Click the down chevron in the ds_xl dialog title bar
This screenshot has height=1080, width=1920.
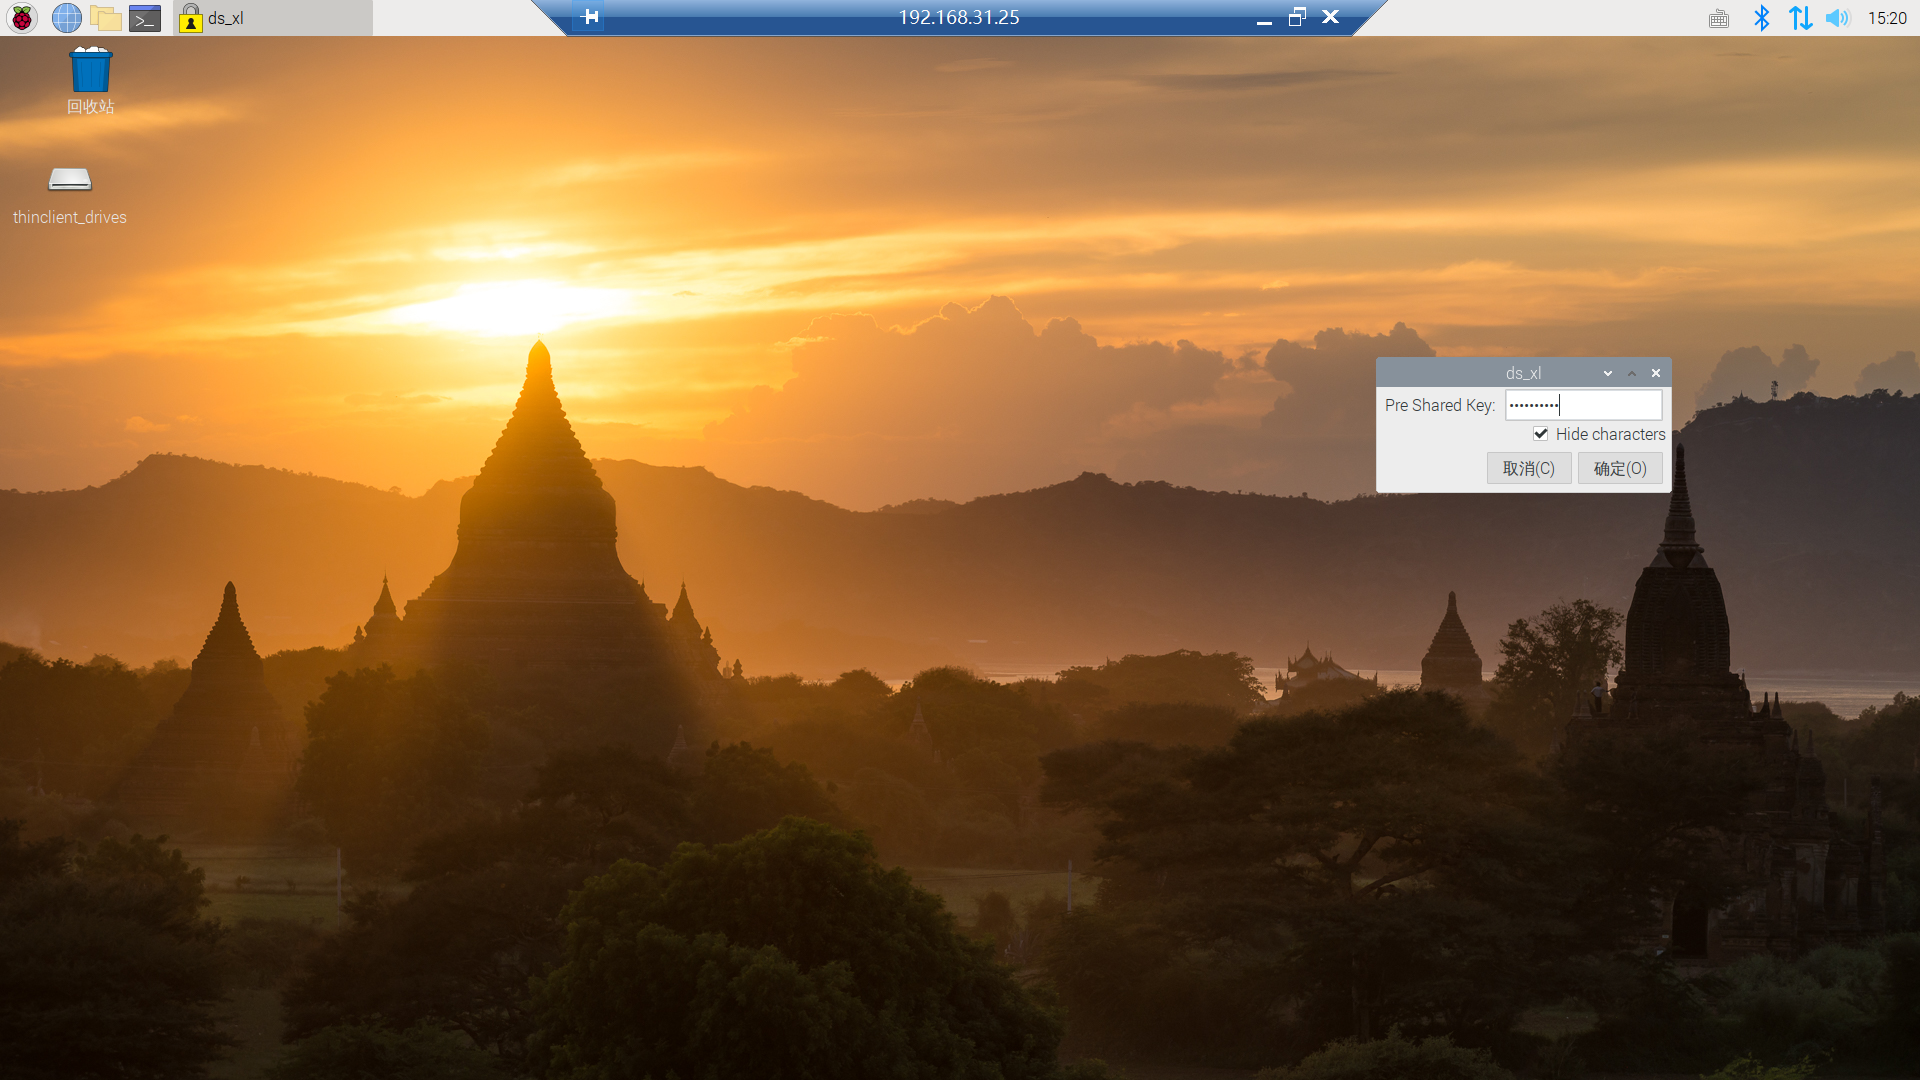click(x=1608, y=373)
